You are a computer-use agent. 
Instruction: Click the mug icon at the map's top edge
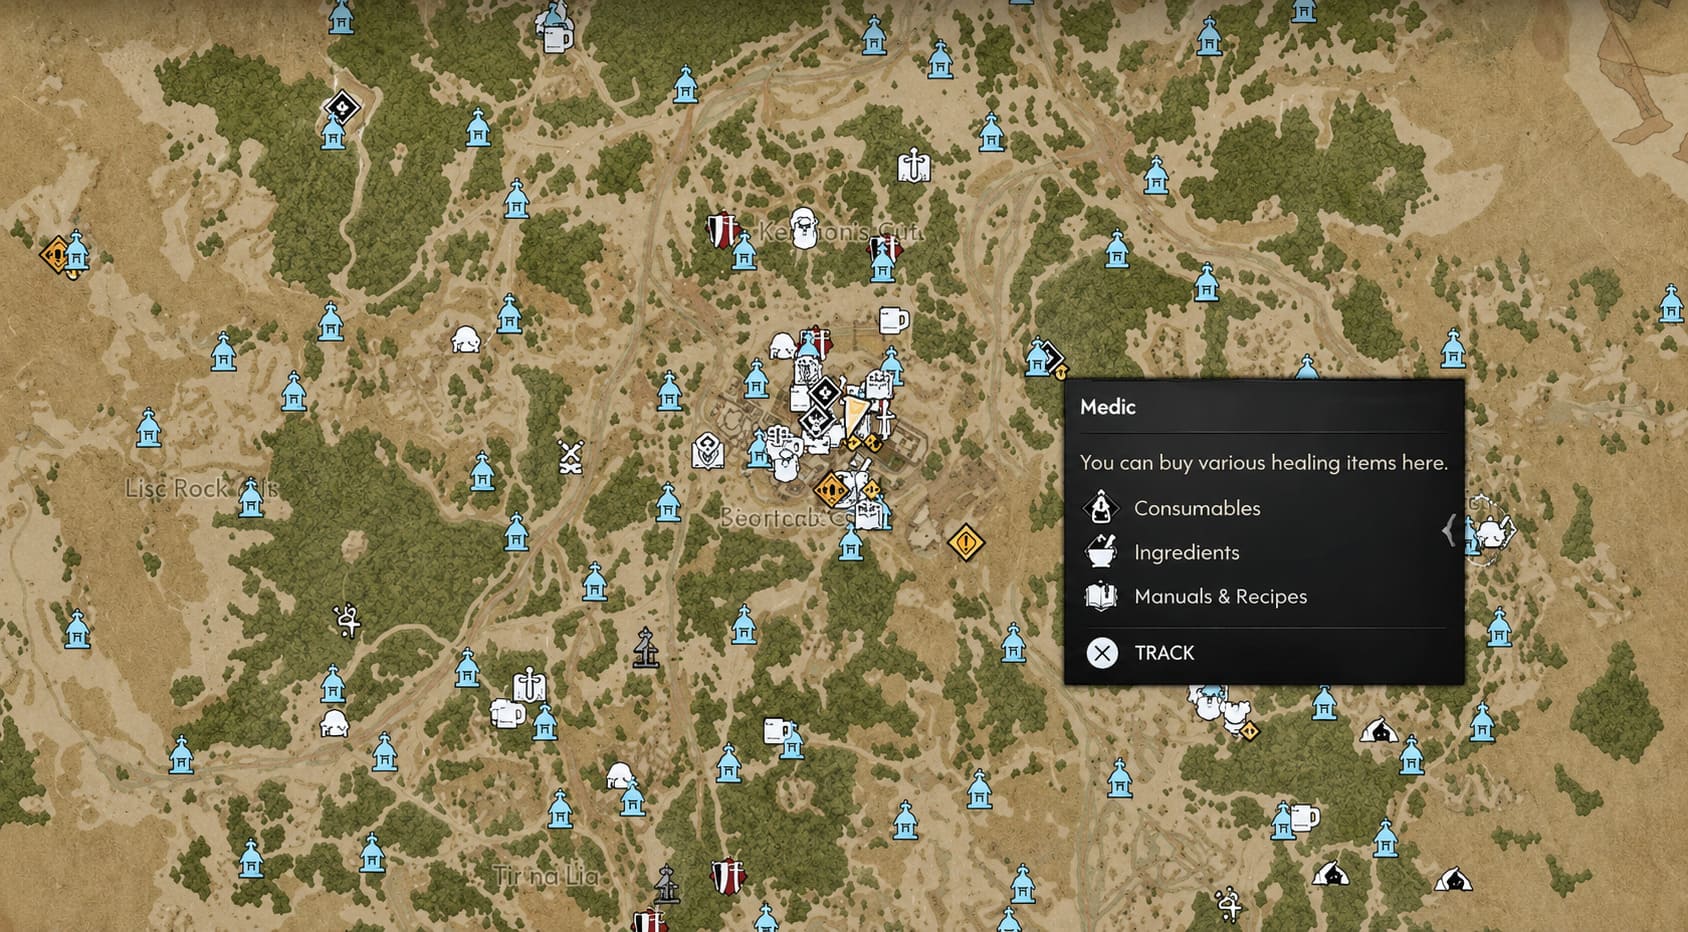point(557,39)
